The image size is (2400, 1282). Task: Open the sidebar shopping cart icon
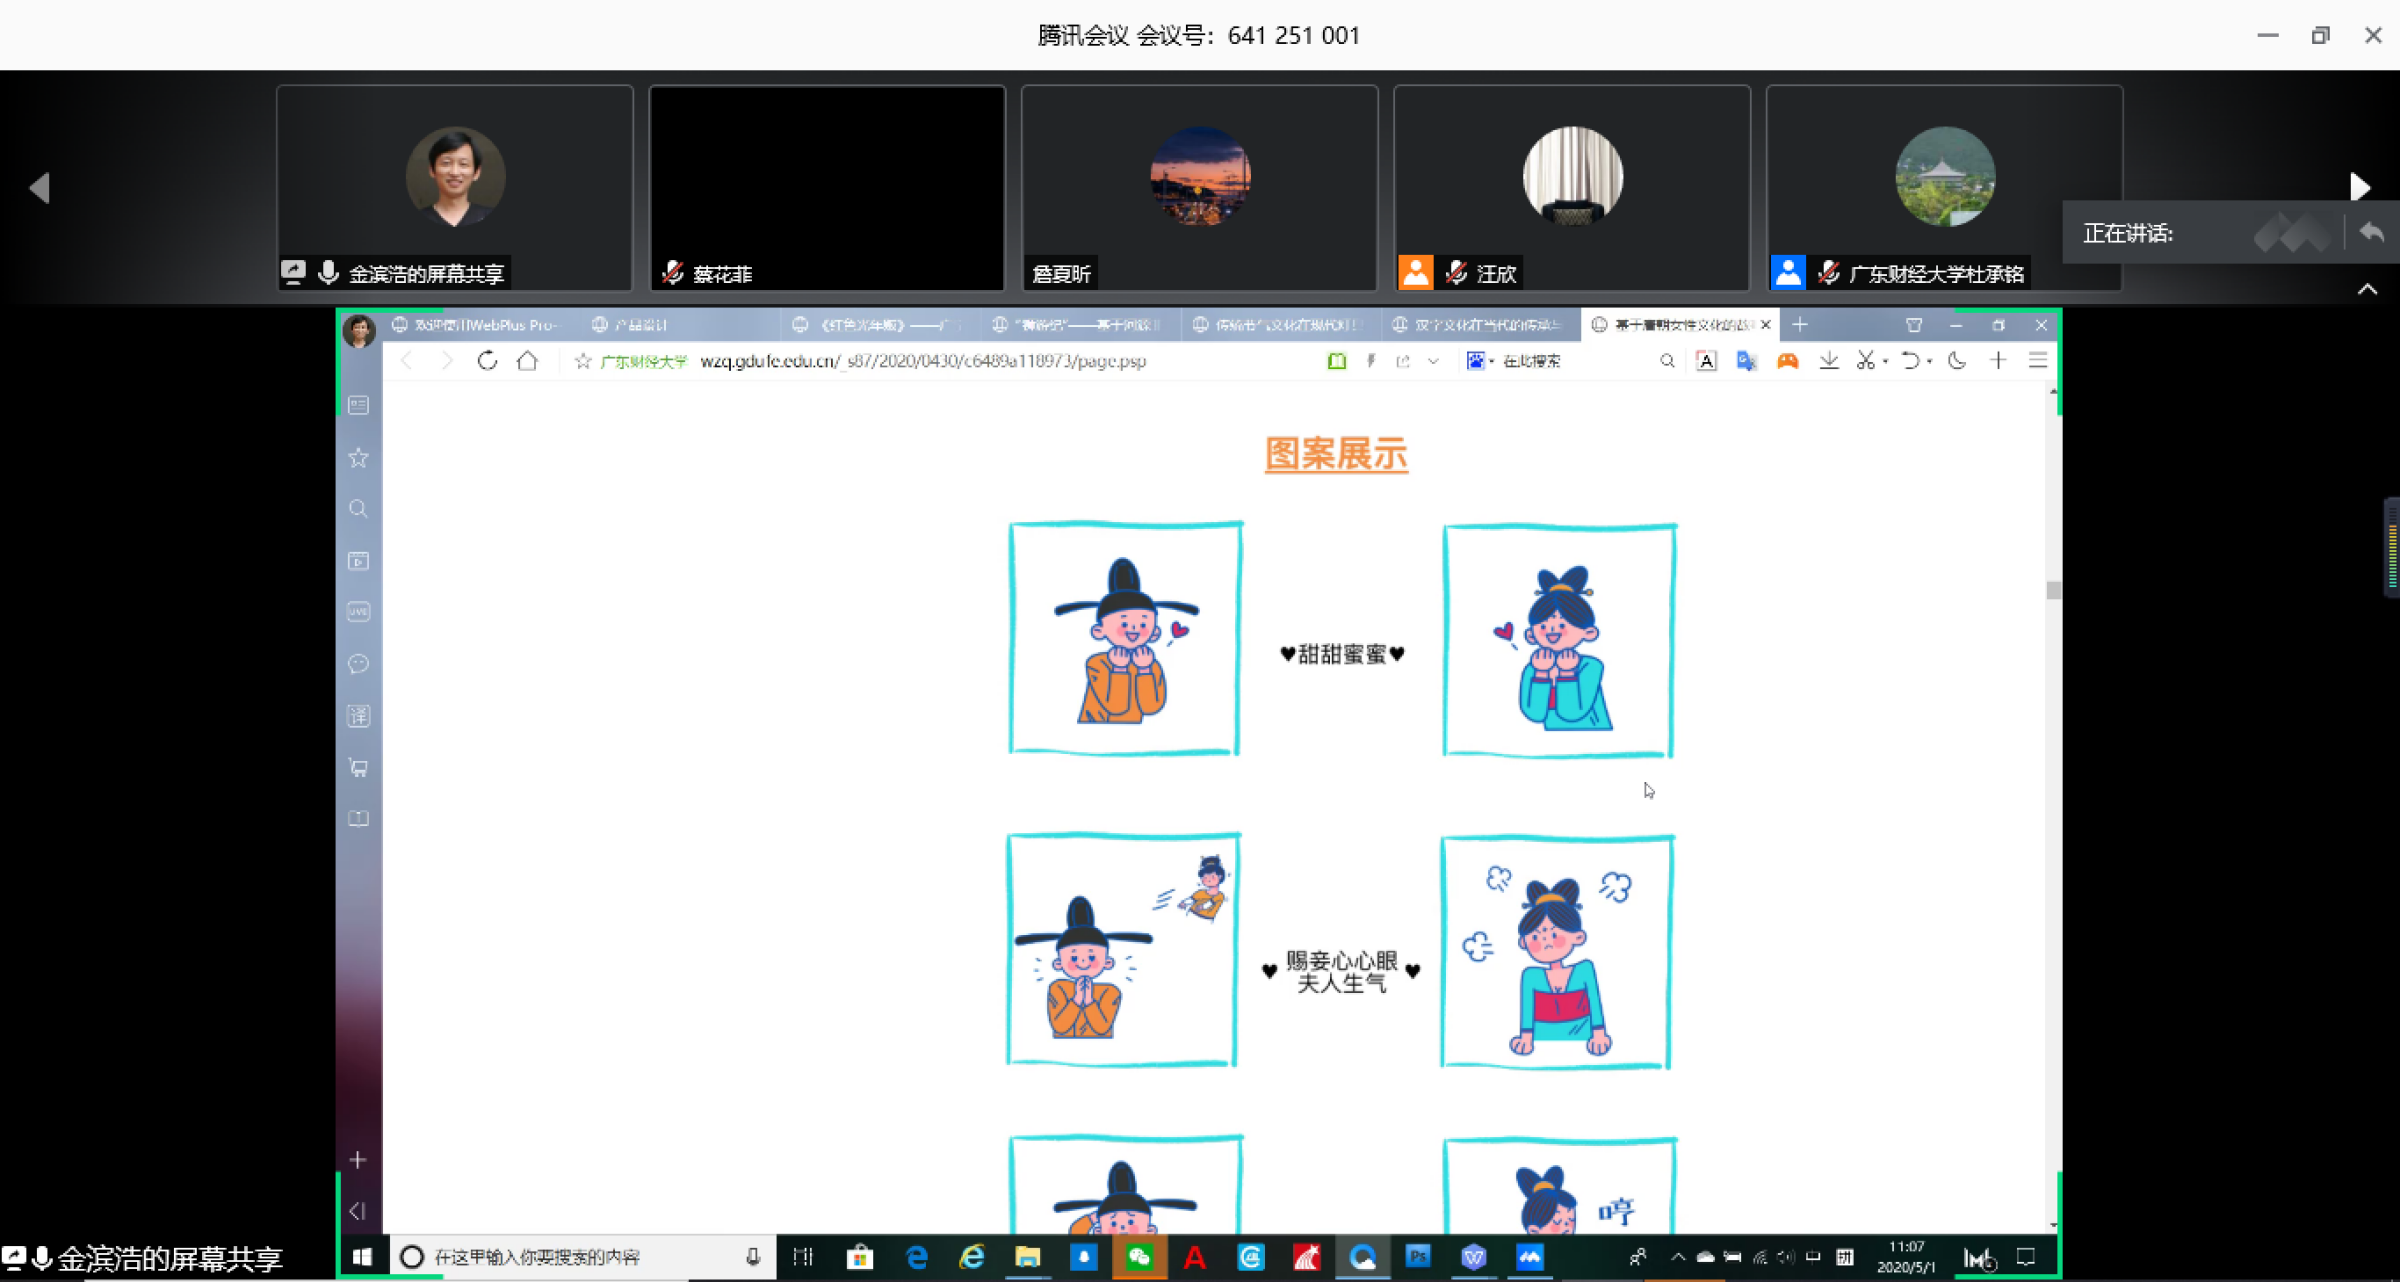[x=358, y=768]
